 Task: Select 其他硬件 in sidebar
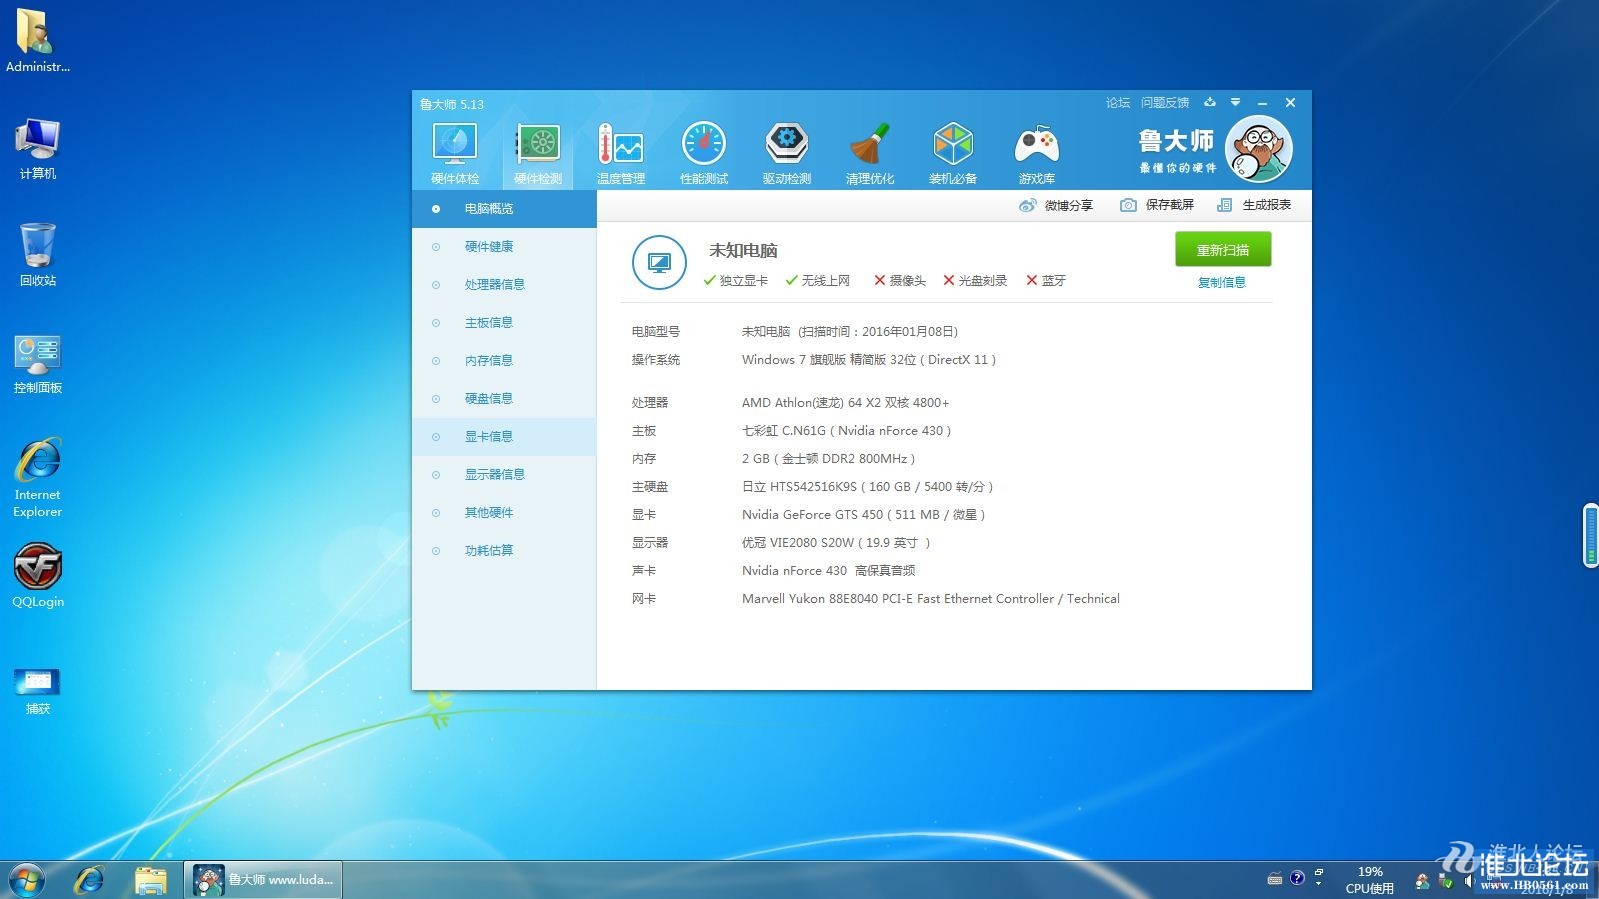tap(504, 513)
